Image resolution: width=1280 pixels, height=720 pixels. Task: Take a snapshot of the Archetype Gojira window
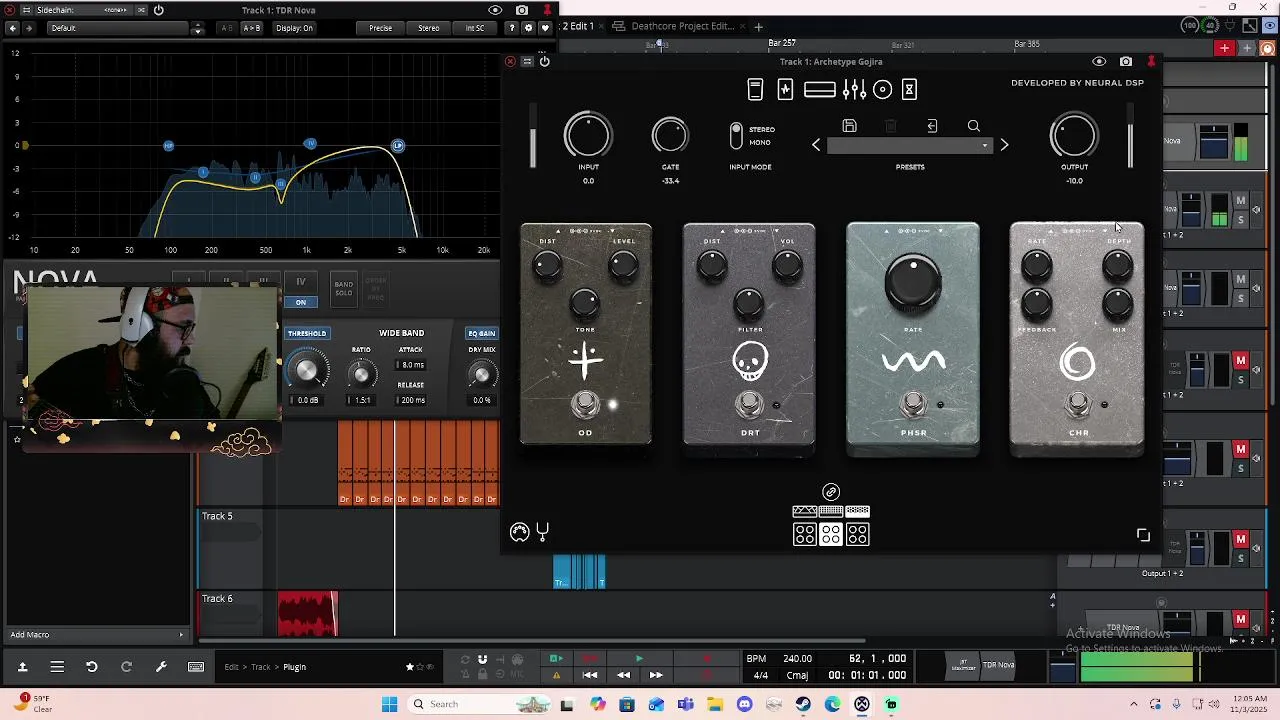click(1126, 62)
